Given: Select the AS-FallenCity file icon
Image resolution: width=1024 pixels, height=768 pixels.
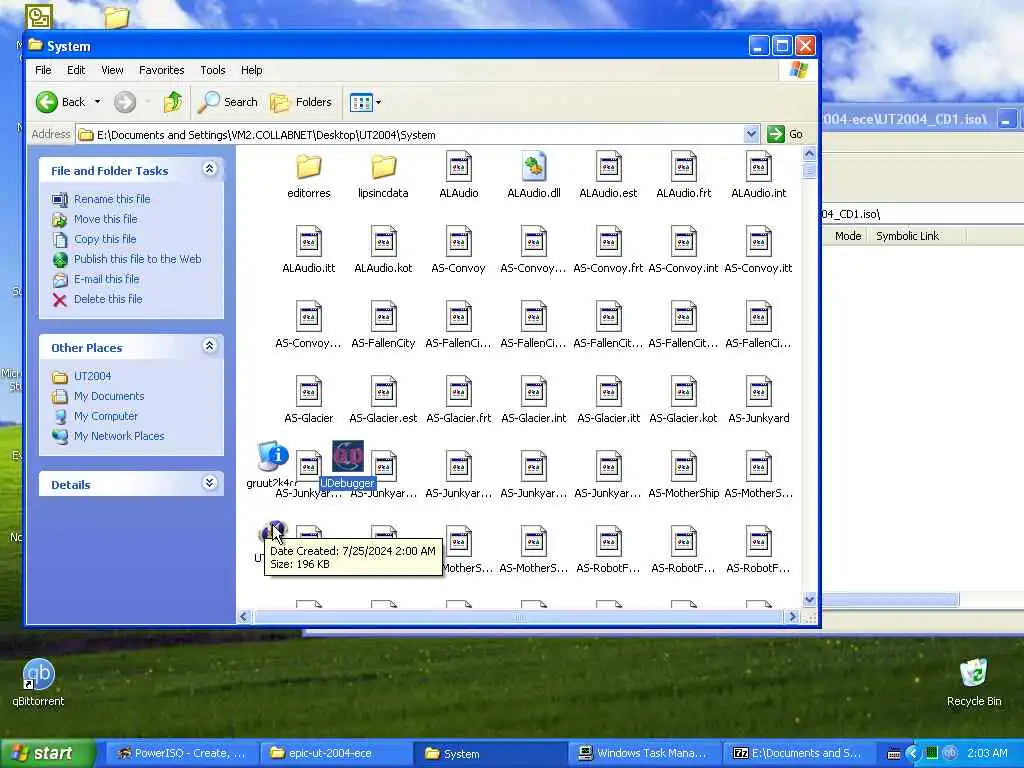Looking at the screenshot, I should pos(383,317).
